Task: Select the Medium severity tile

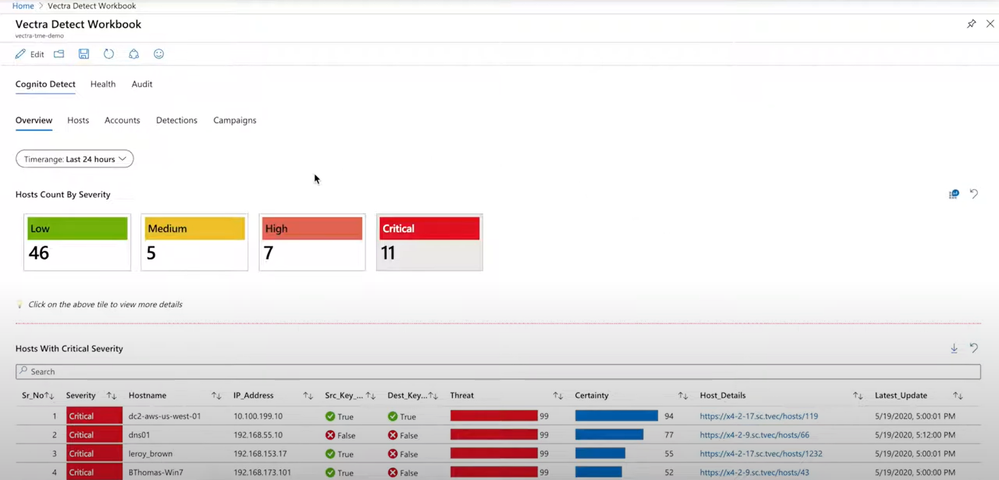Action: click(194, 242)
